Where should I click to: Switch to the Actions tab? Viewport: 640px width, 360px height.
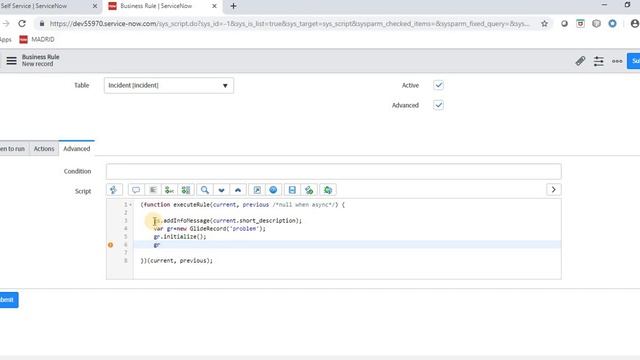44,149
